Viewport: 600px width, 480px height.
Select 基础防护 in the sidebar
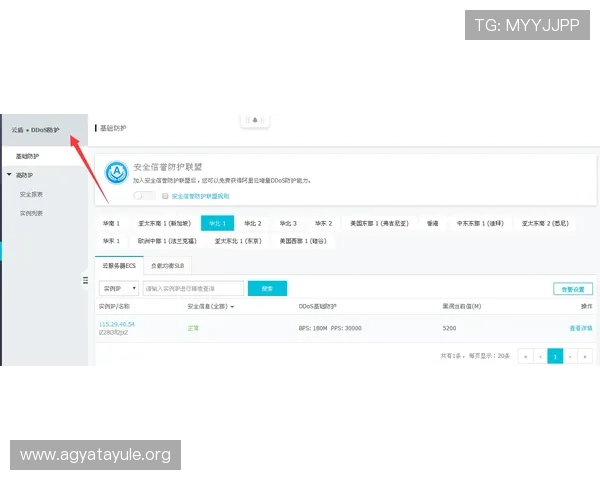pyautogui.click(x=27, y=156)
